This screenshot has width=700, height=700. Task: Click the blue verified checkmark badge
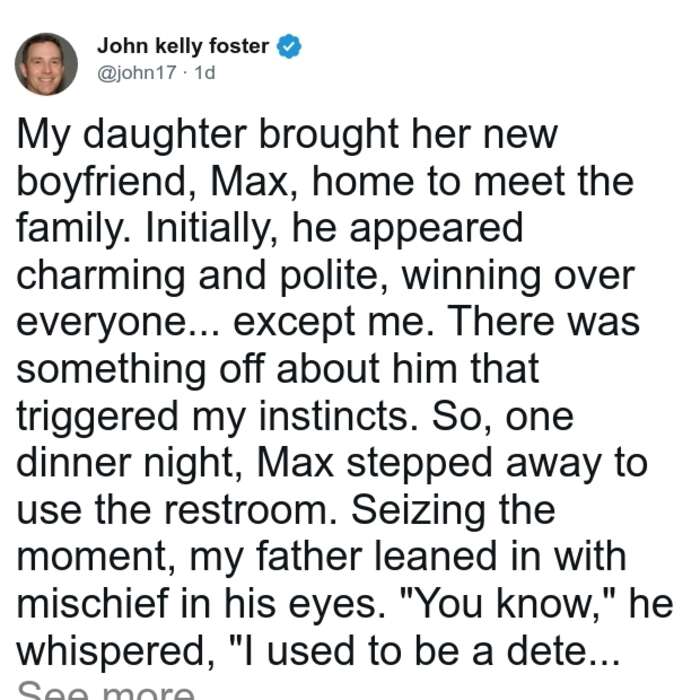(289, 46)
